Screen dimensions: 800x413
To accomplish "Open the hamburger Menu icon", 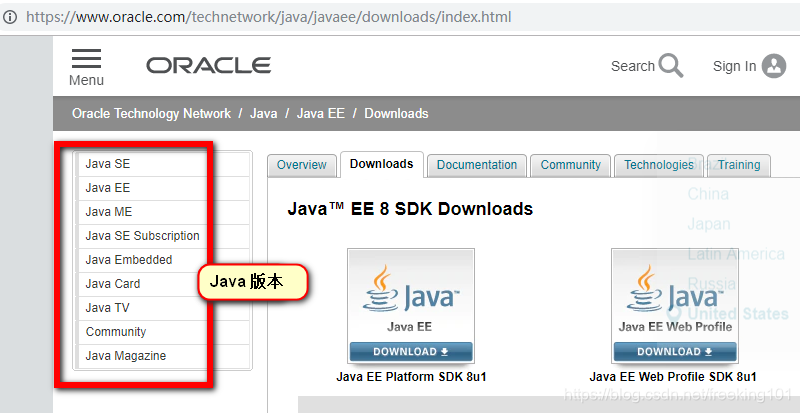I will coord(86,59).
